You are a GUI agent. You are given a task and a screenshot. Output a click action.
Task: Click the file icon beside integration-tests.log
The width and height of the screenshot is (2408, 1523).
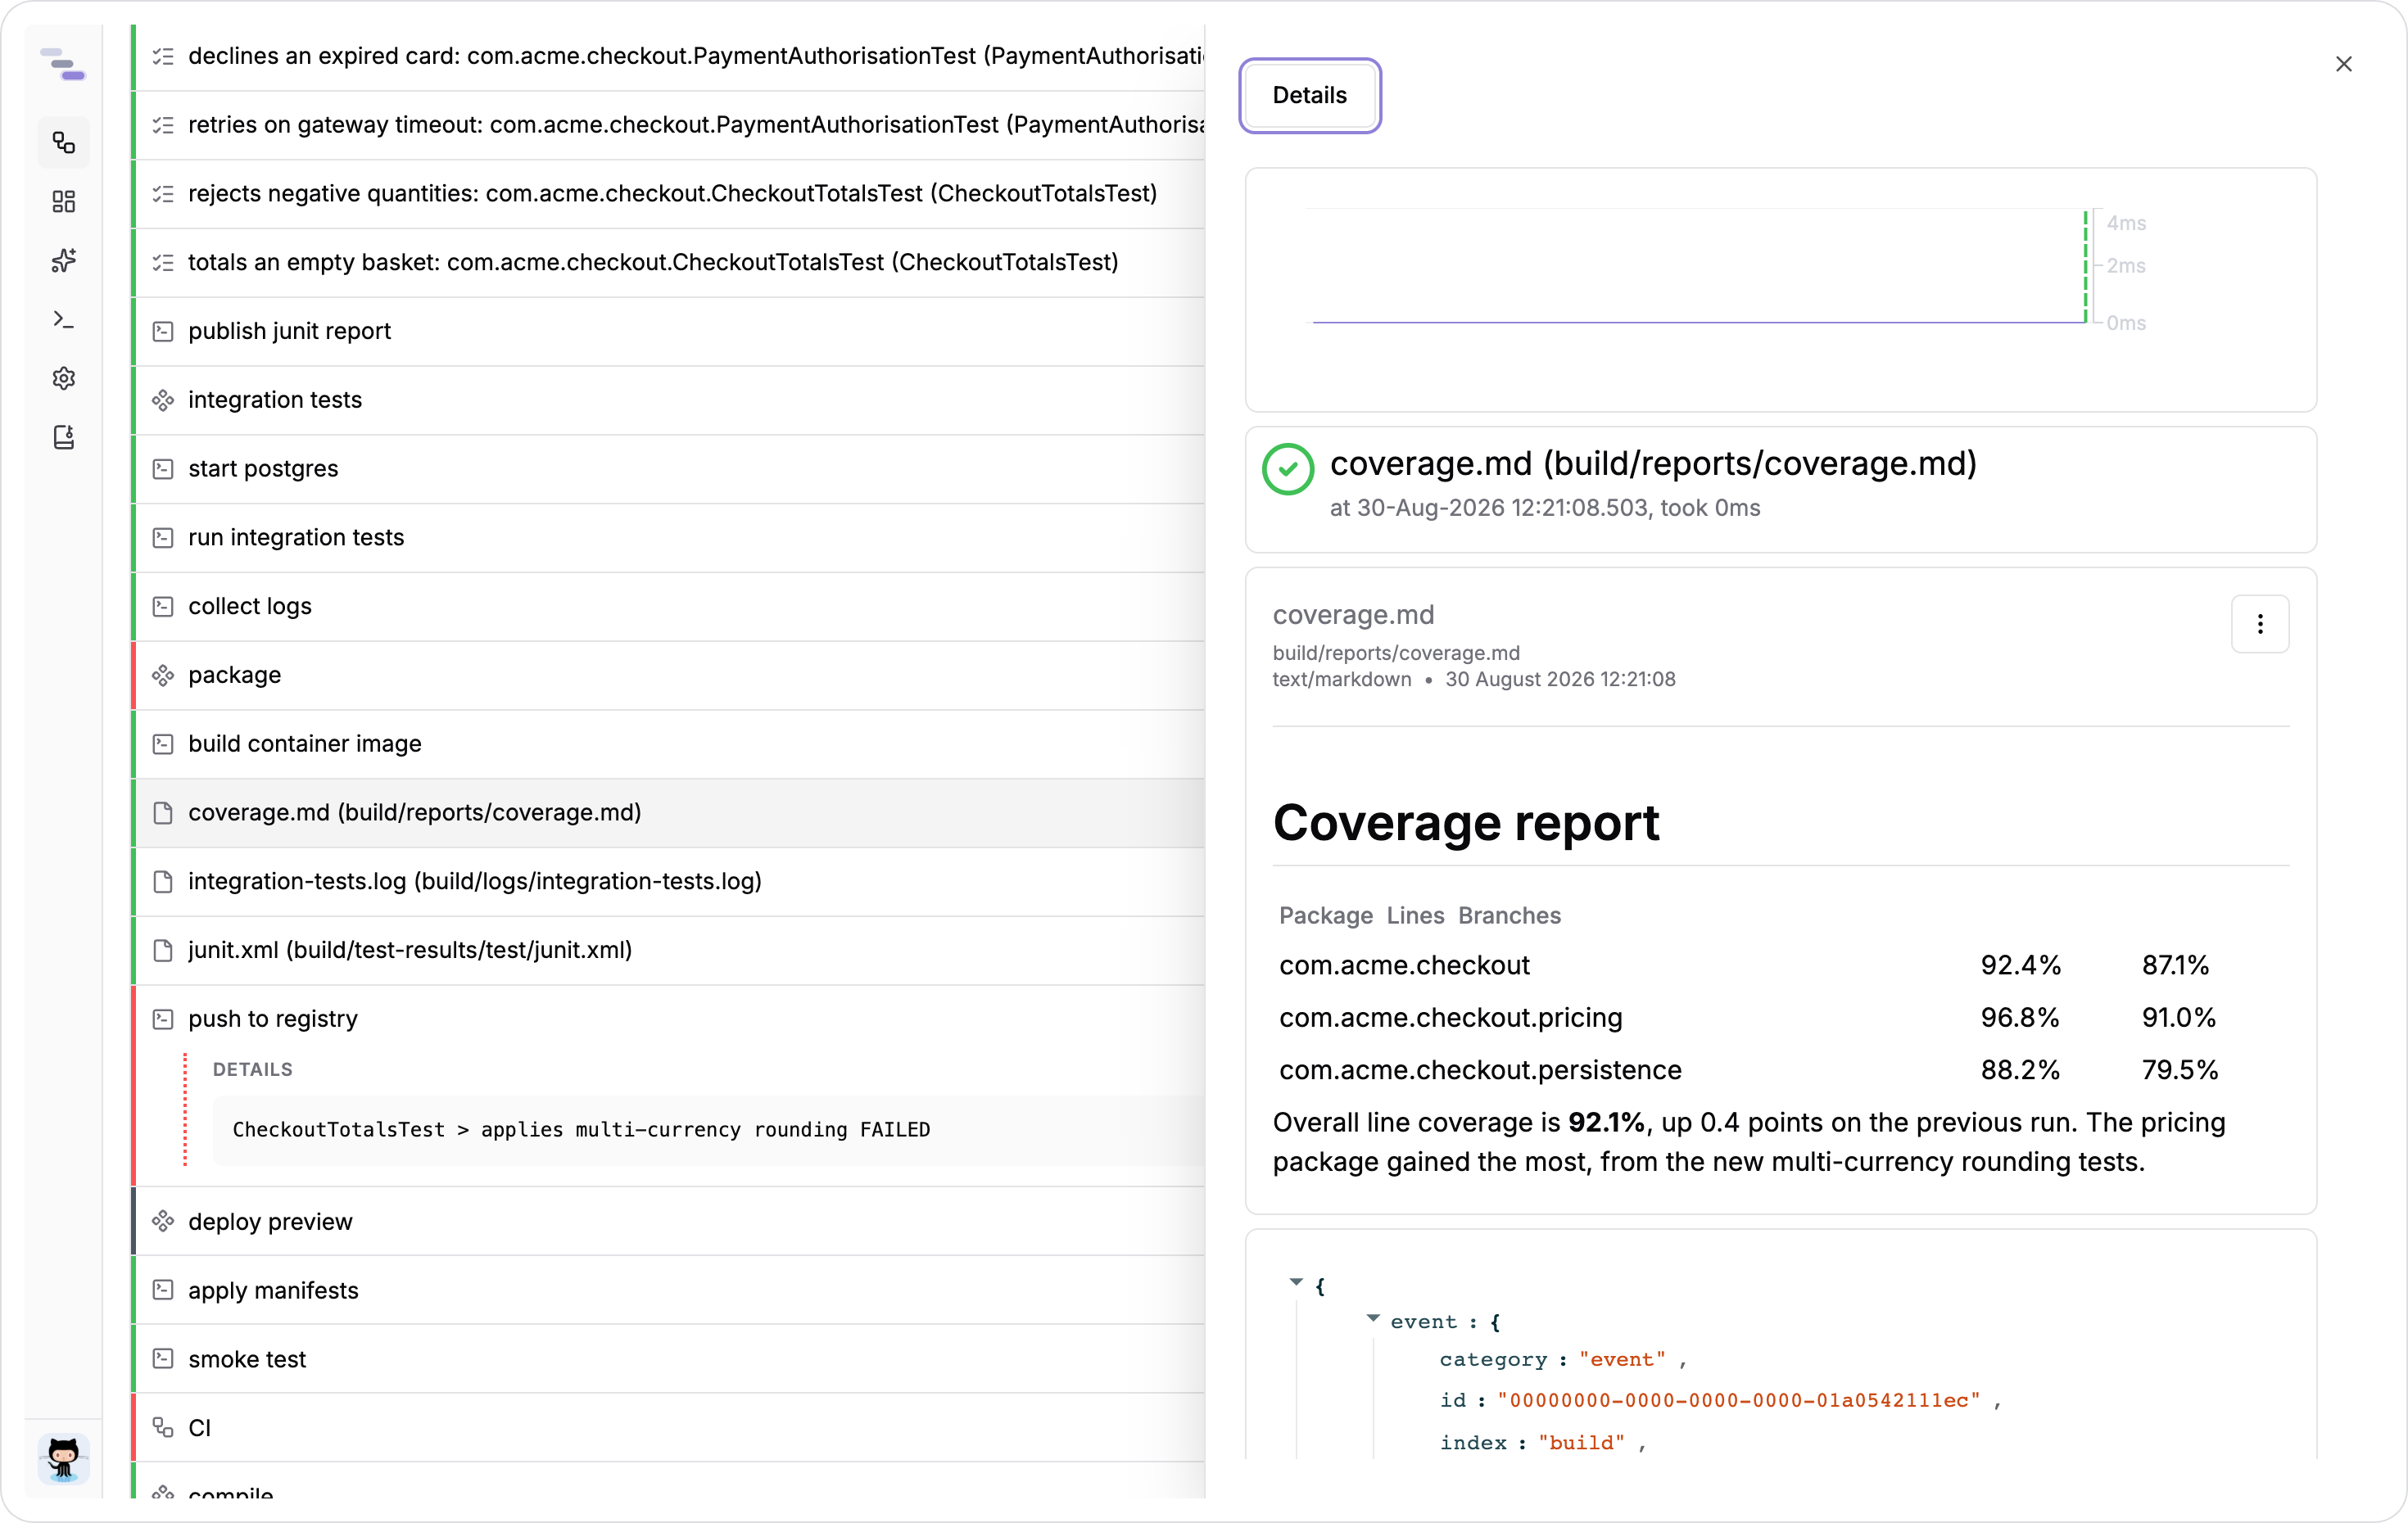click(163, 882)
